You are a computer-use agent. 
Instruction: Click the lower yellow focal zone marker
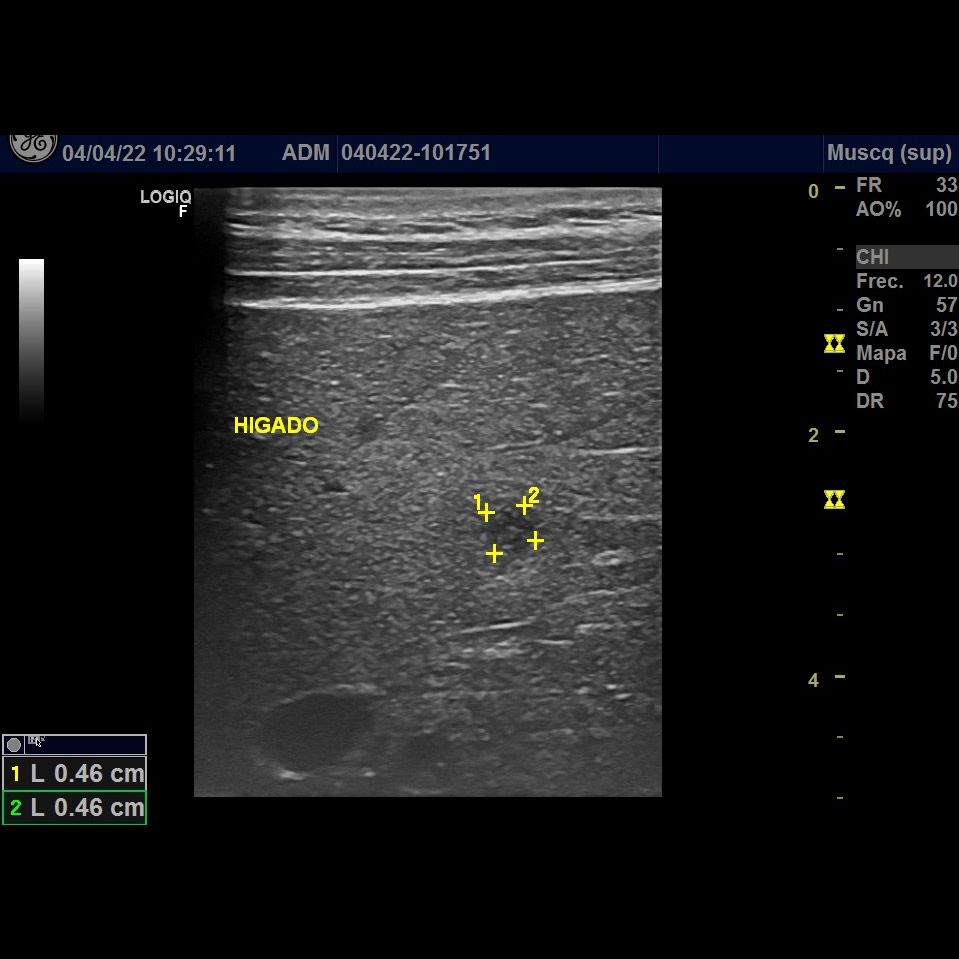pyautogui.click(x=834, y=499)
